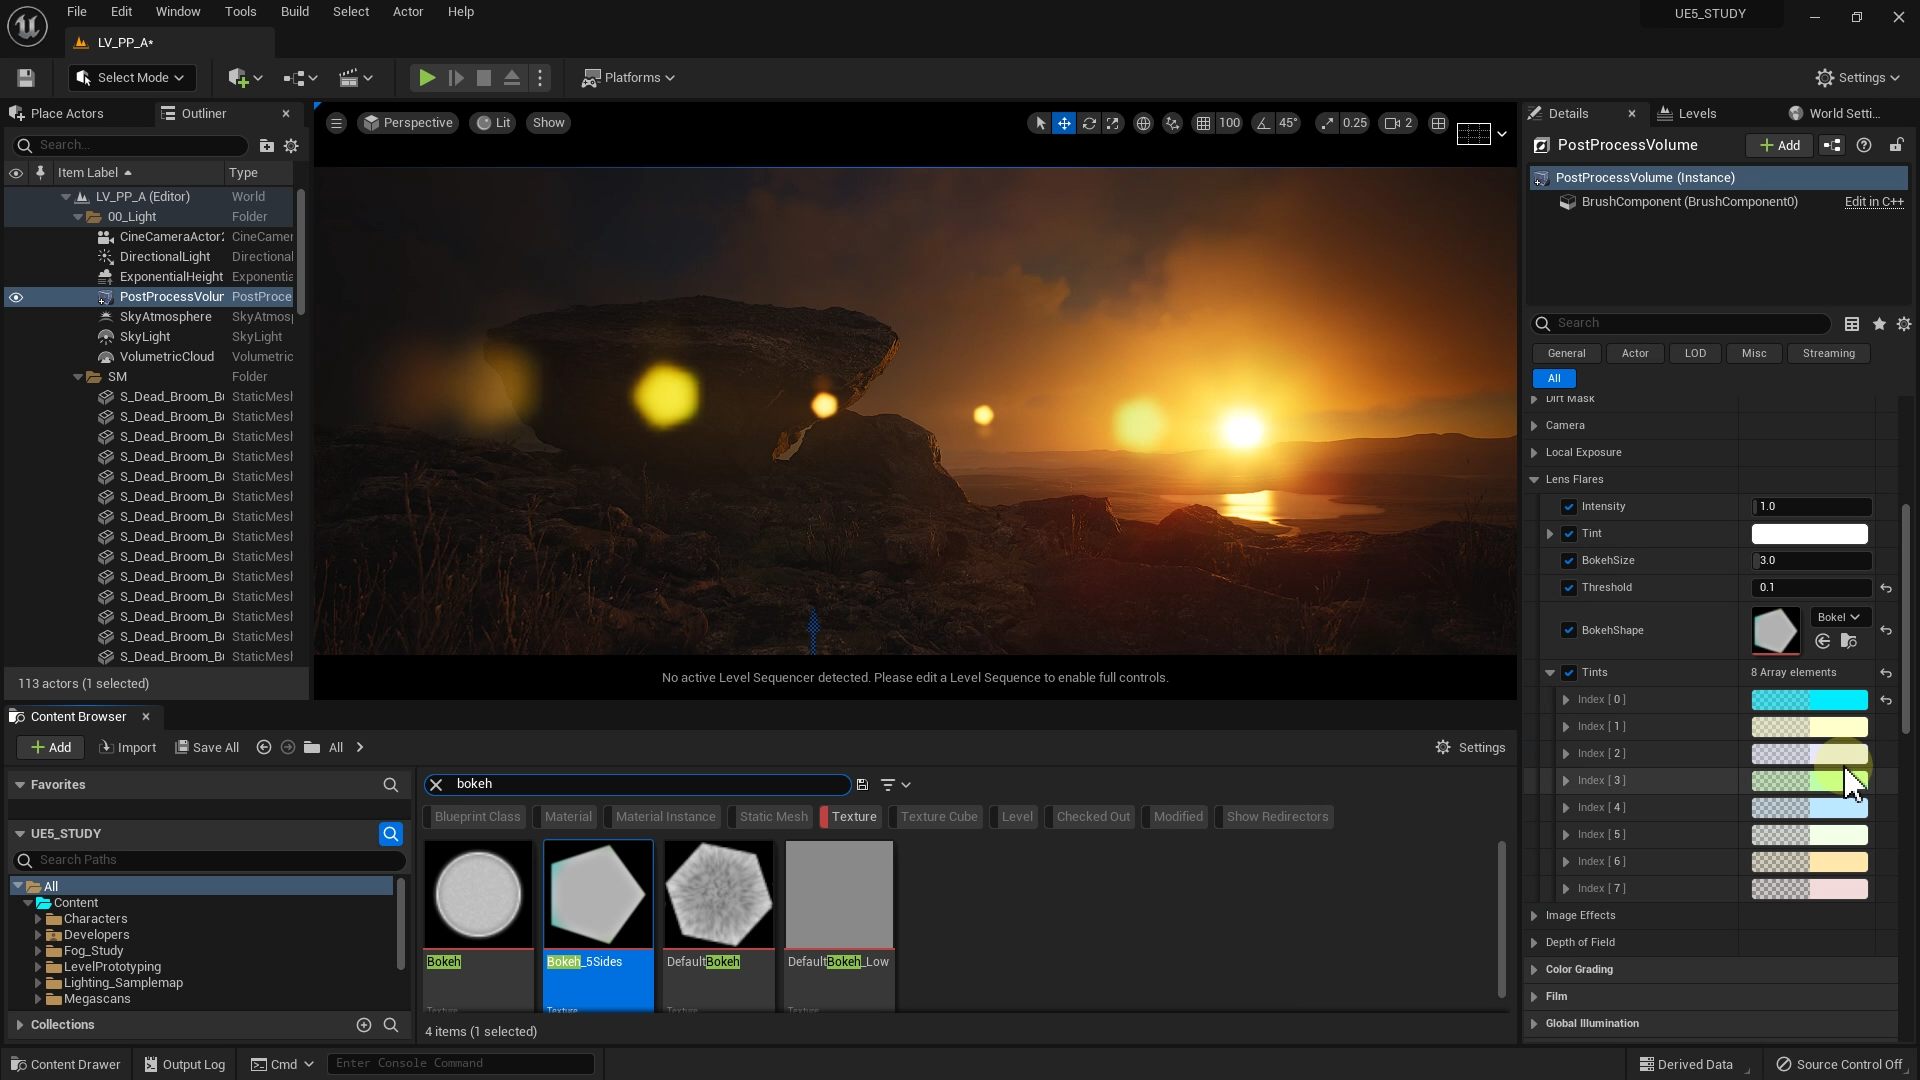Hide the PostProcessVolume with eye icon

click(x=16, y=297)
